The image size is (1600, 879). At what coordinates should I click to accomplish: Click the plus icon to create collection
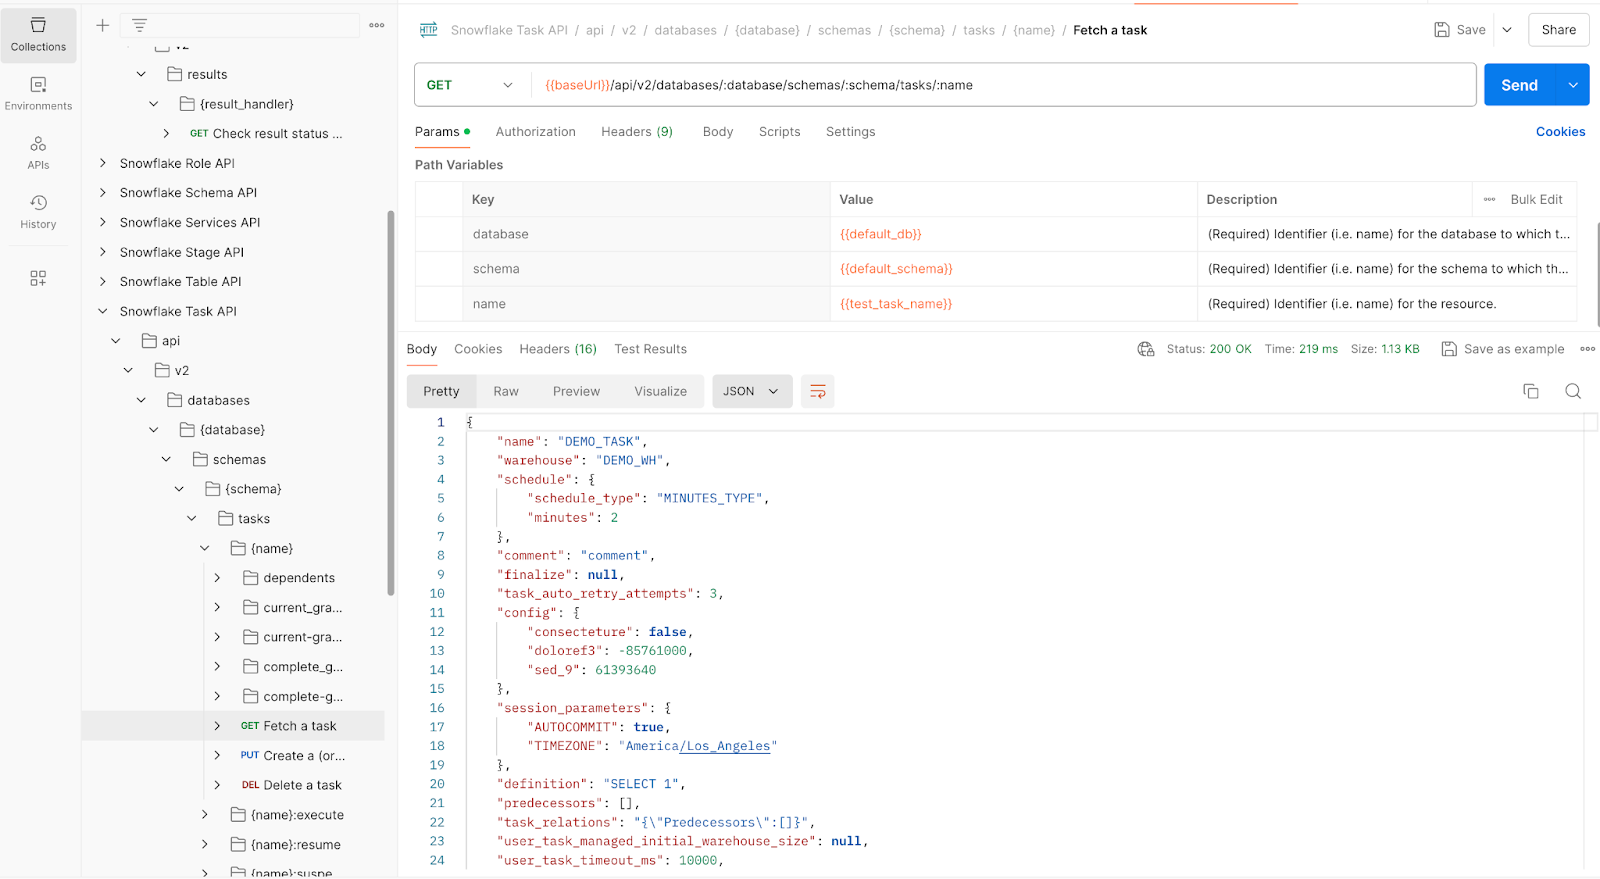point(102,25)
